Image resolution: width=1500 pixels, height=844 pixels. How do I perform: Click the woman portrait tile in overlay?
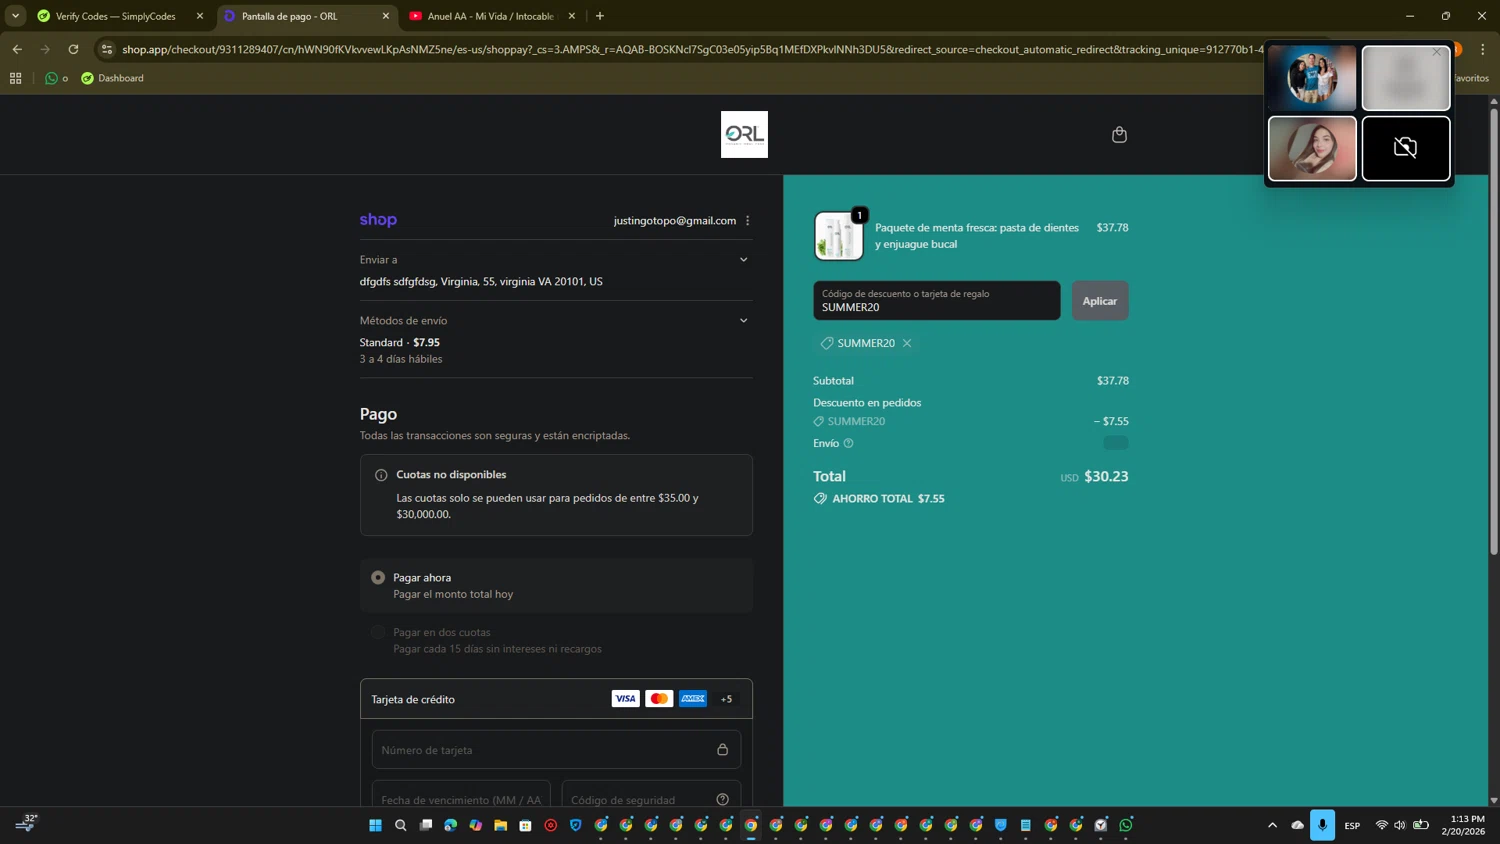pos(1312,148)
